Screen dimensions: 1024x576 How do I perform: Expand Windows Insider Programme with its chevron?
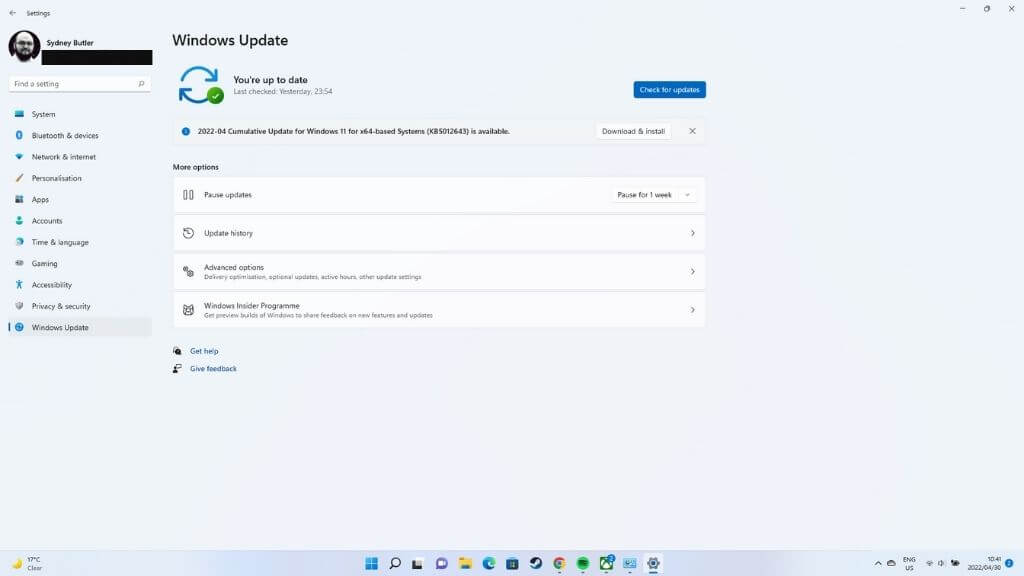click(692, 310)
